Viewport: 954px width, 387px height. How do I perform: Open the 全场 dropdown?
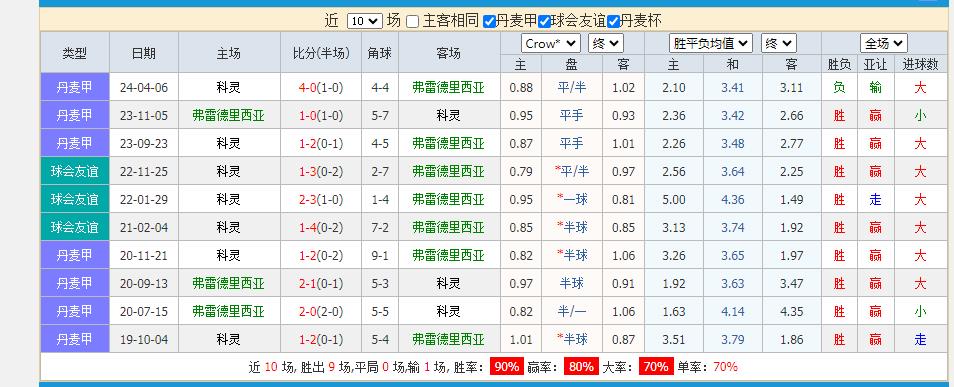pos(883,44)
